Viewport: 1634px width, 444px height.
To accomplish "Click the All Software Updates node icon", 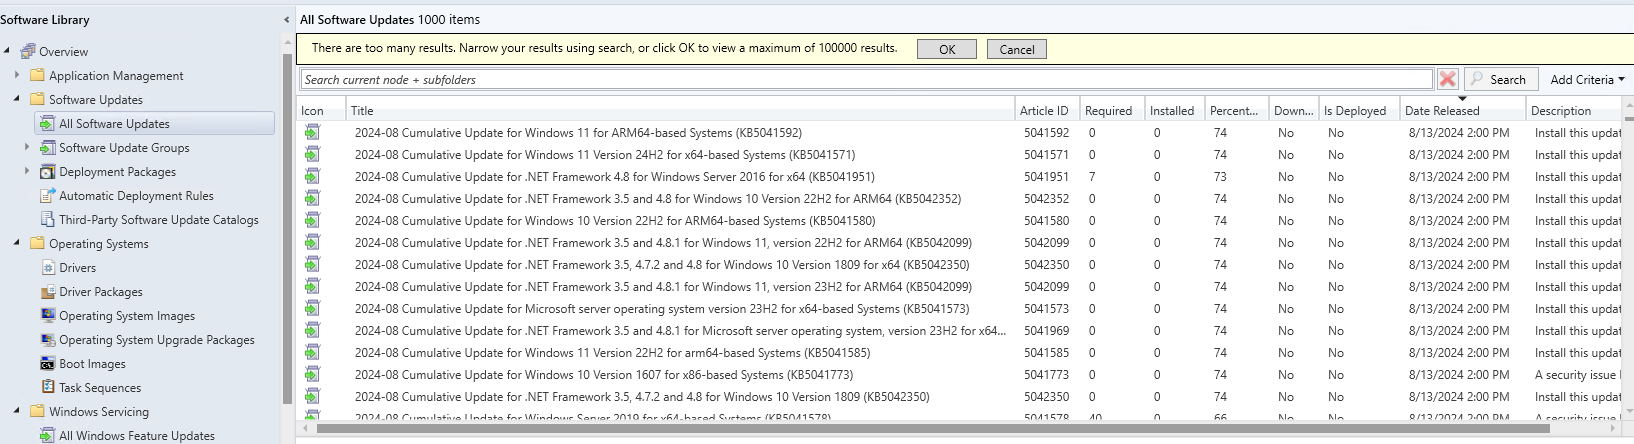I will point(47,123).
